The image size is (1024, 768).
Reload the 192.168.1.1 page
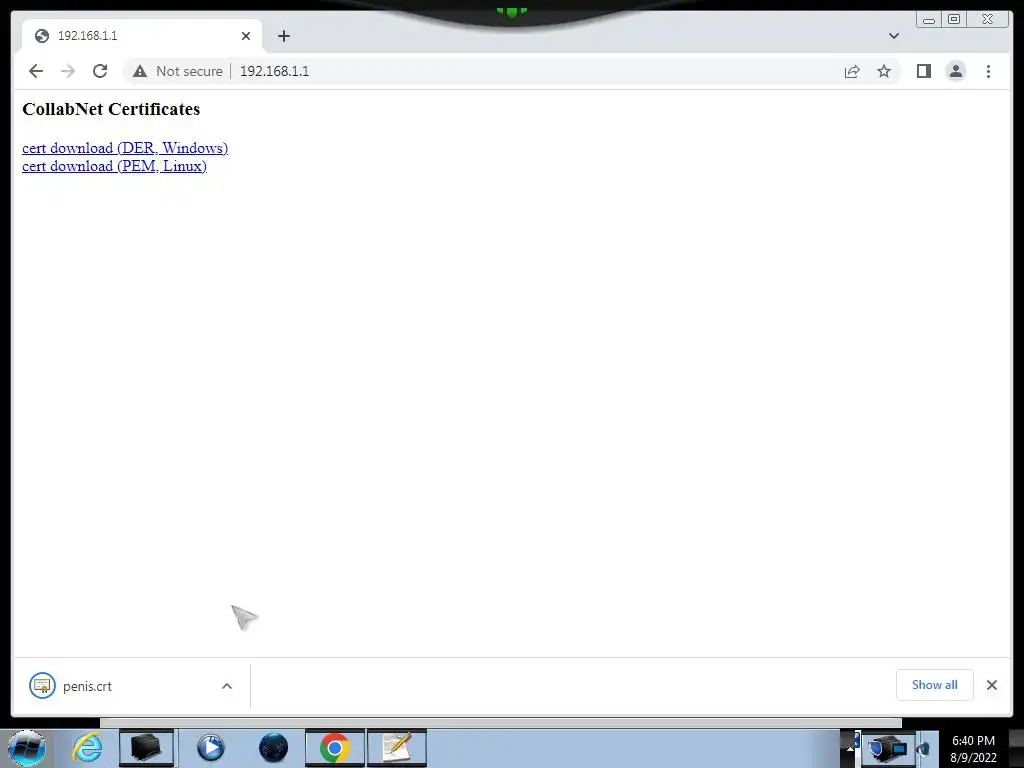tap(100, 71)
